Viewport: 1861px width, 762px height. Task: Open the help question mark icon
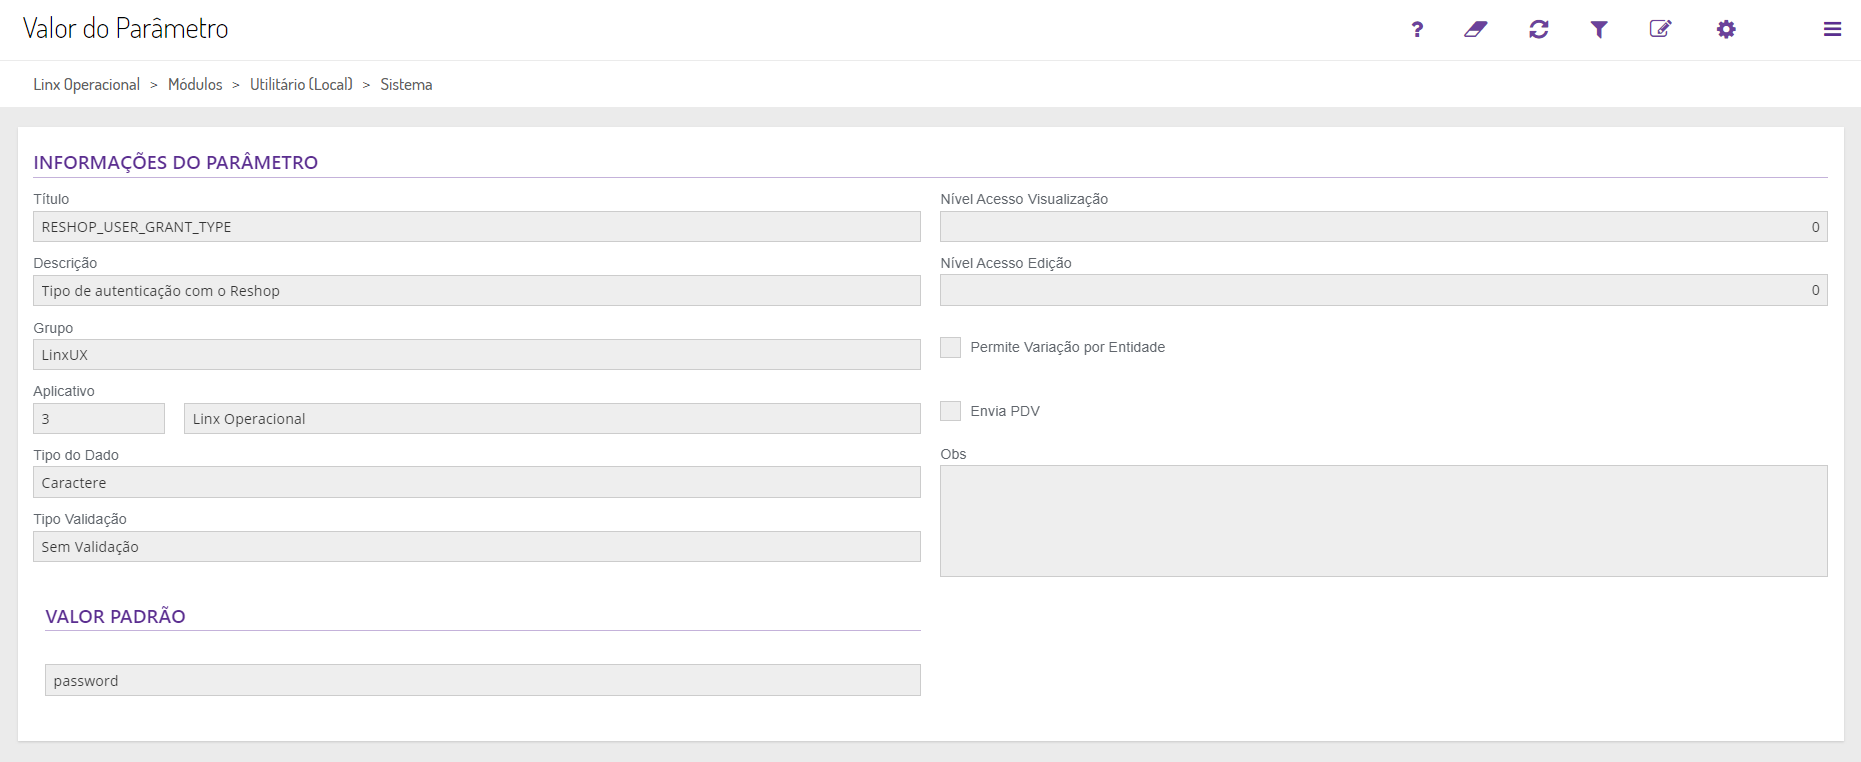[1417, 29]
